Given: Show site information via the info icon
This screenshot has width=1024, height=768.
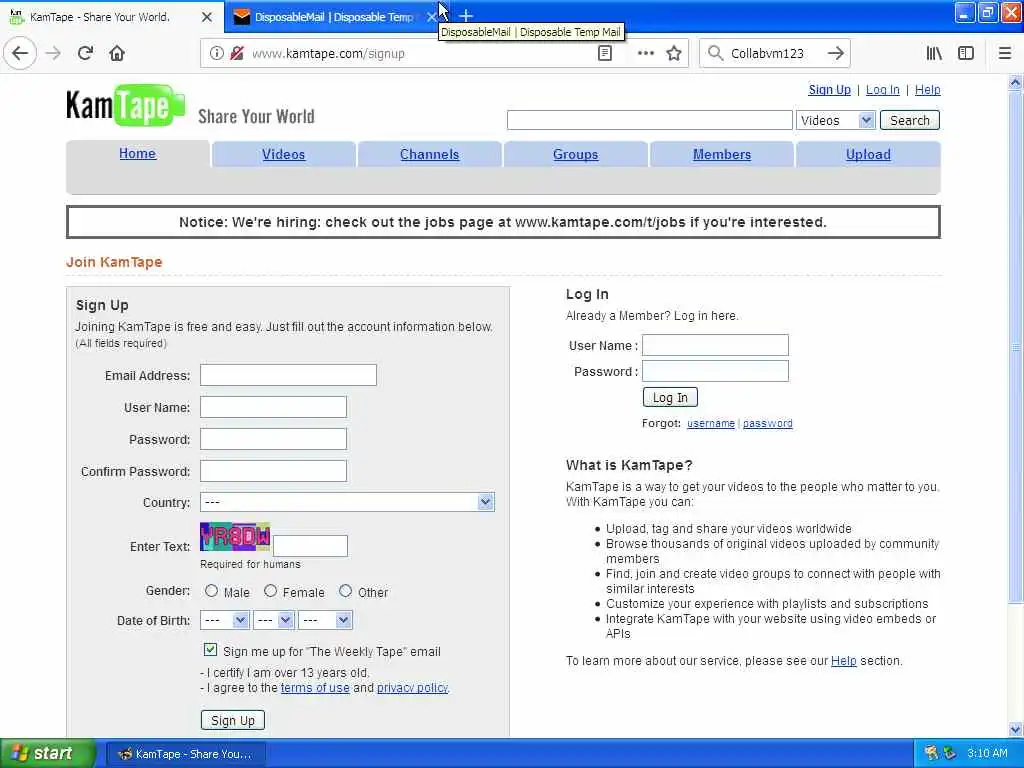Looking at the screenshot, I should [x=216, y=54].
